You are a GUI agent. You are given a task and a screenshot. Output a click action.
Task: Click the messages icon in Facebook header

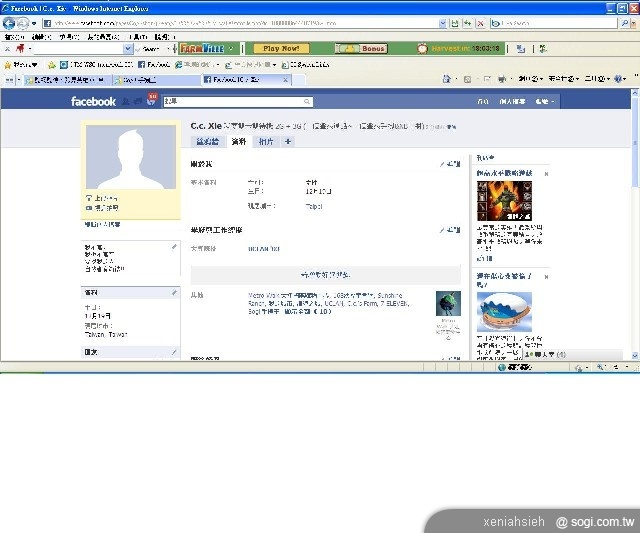pyautogui.click(x=138, y=101)
